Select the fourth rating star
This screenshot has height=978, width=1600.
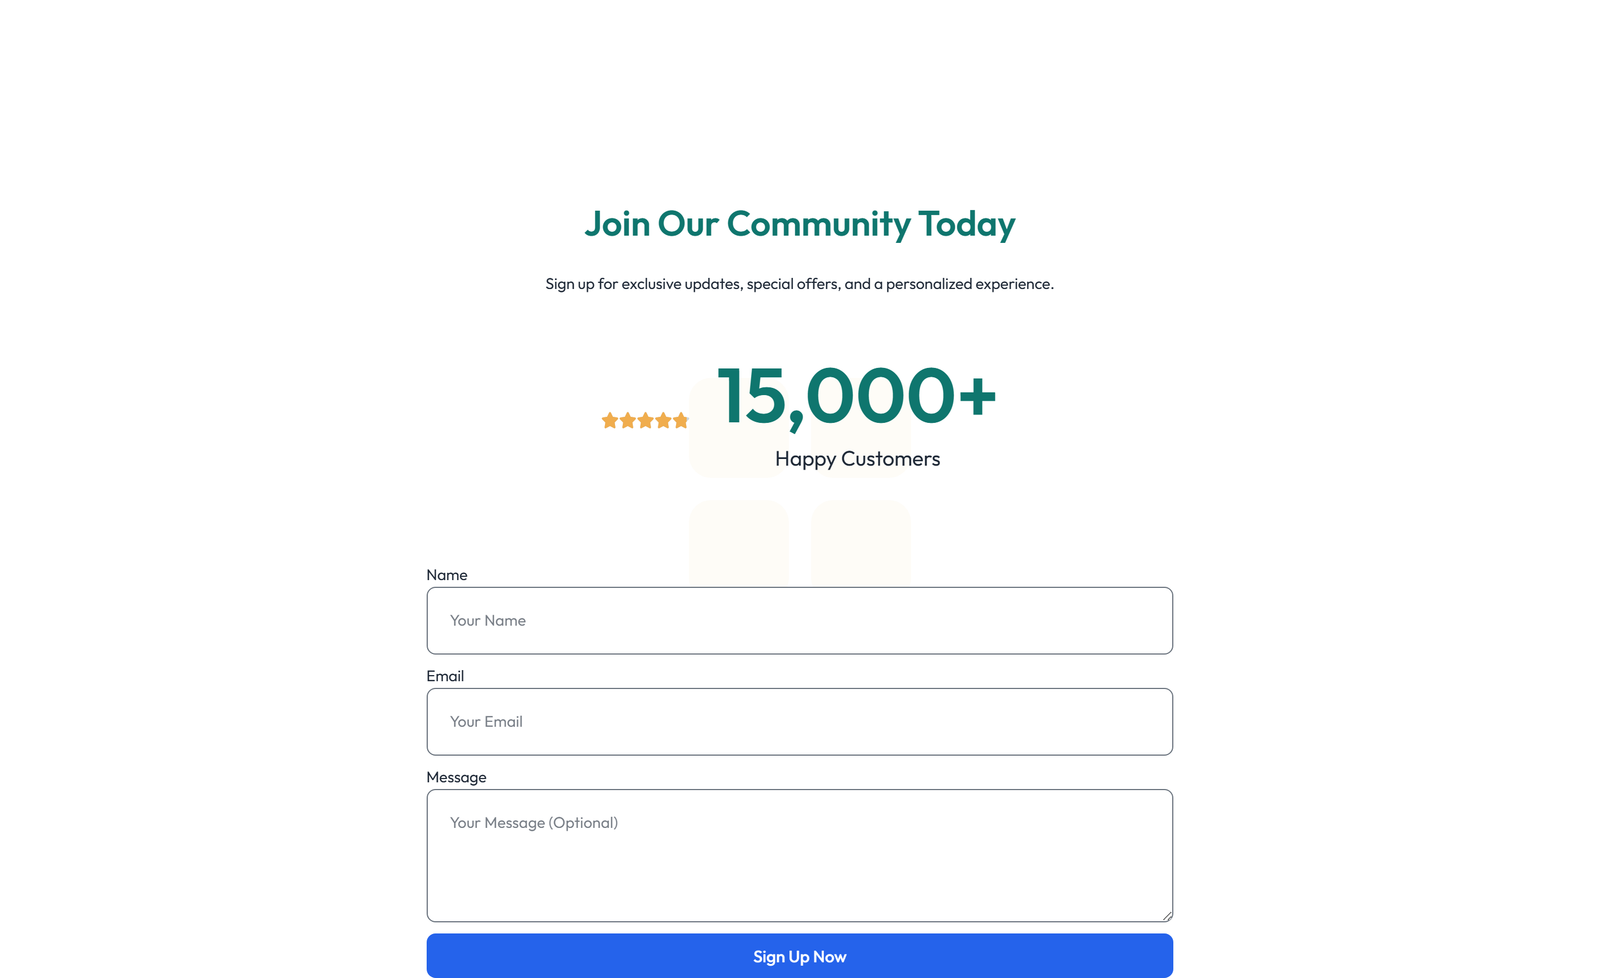click(665, 421)
